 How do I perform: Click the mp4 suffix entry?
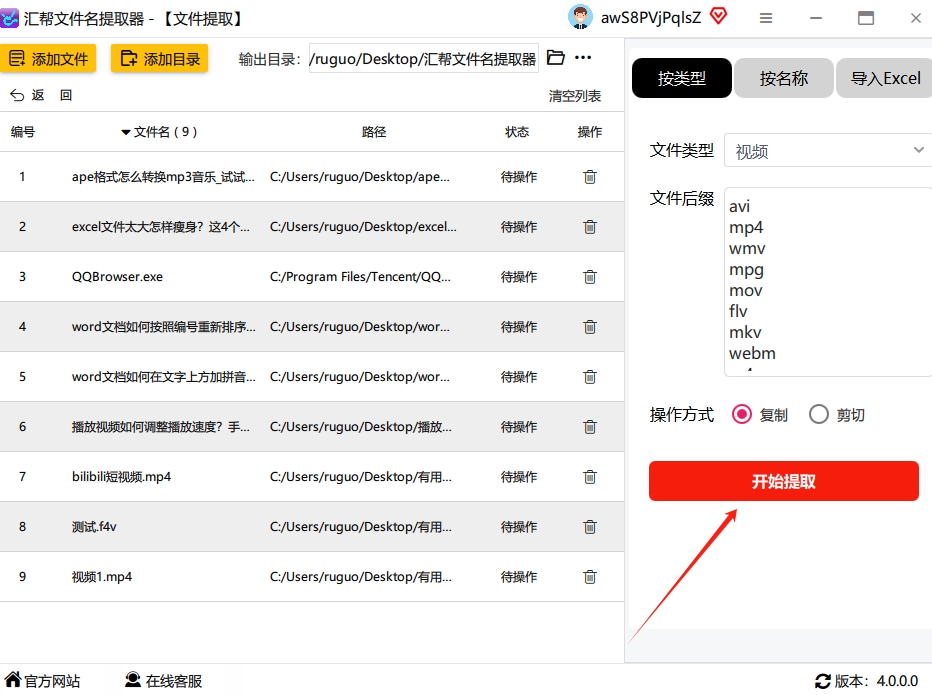[x=746, y=228]
